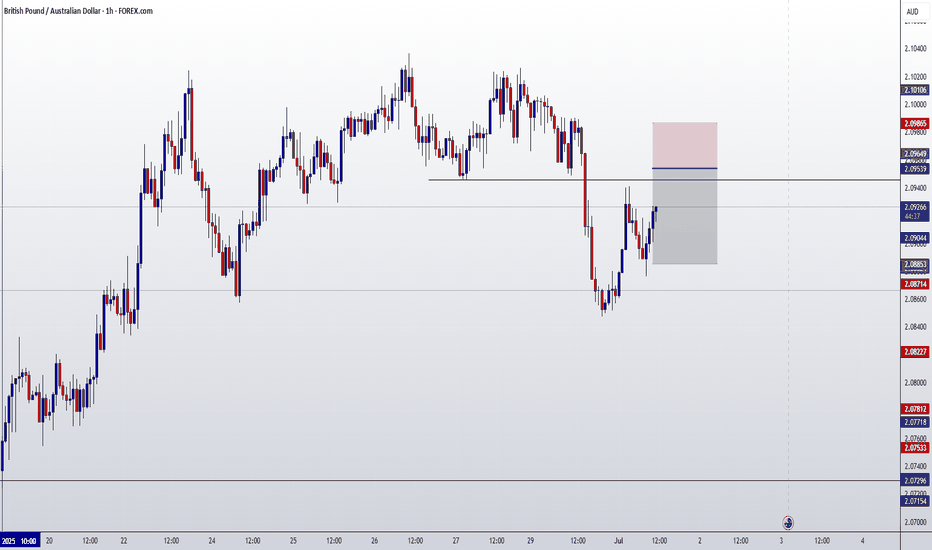The width and height of the screenshot is (932, 550).
Task: Click the 2025 10:00 date label on the time axis
Action: [x=20, y=541]
